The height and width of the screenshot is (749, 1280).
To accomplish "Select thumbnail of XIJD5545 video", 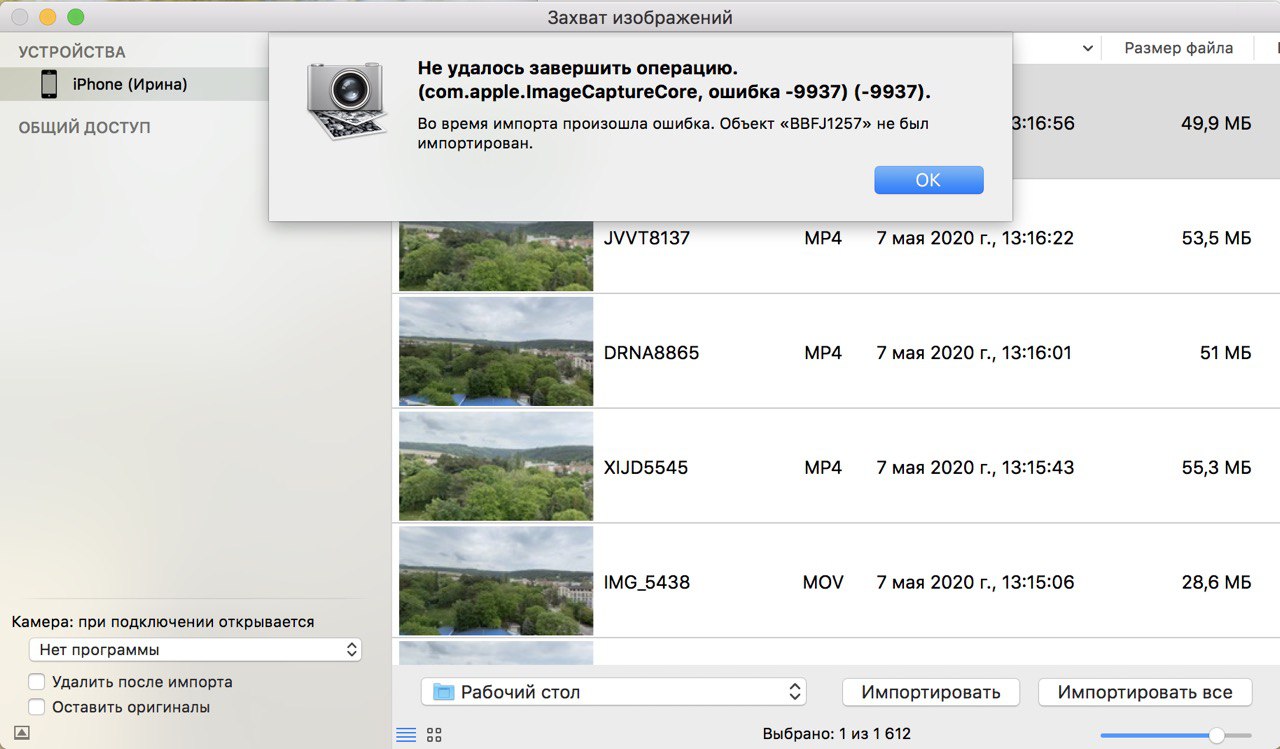I will pos(496,466).
